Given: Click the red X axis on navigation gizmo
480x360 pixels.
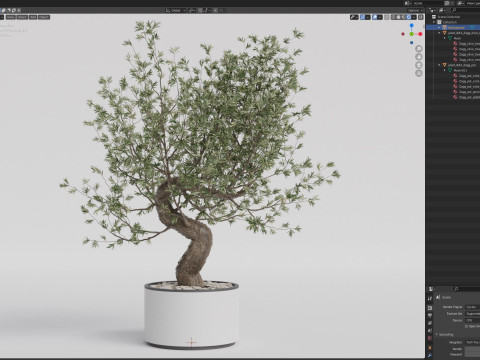Looking at the screenshot, I should pos(420,34).
